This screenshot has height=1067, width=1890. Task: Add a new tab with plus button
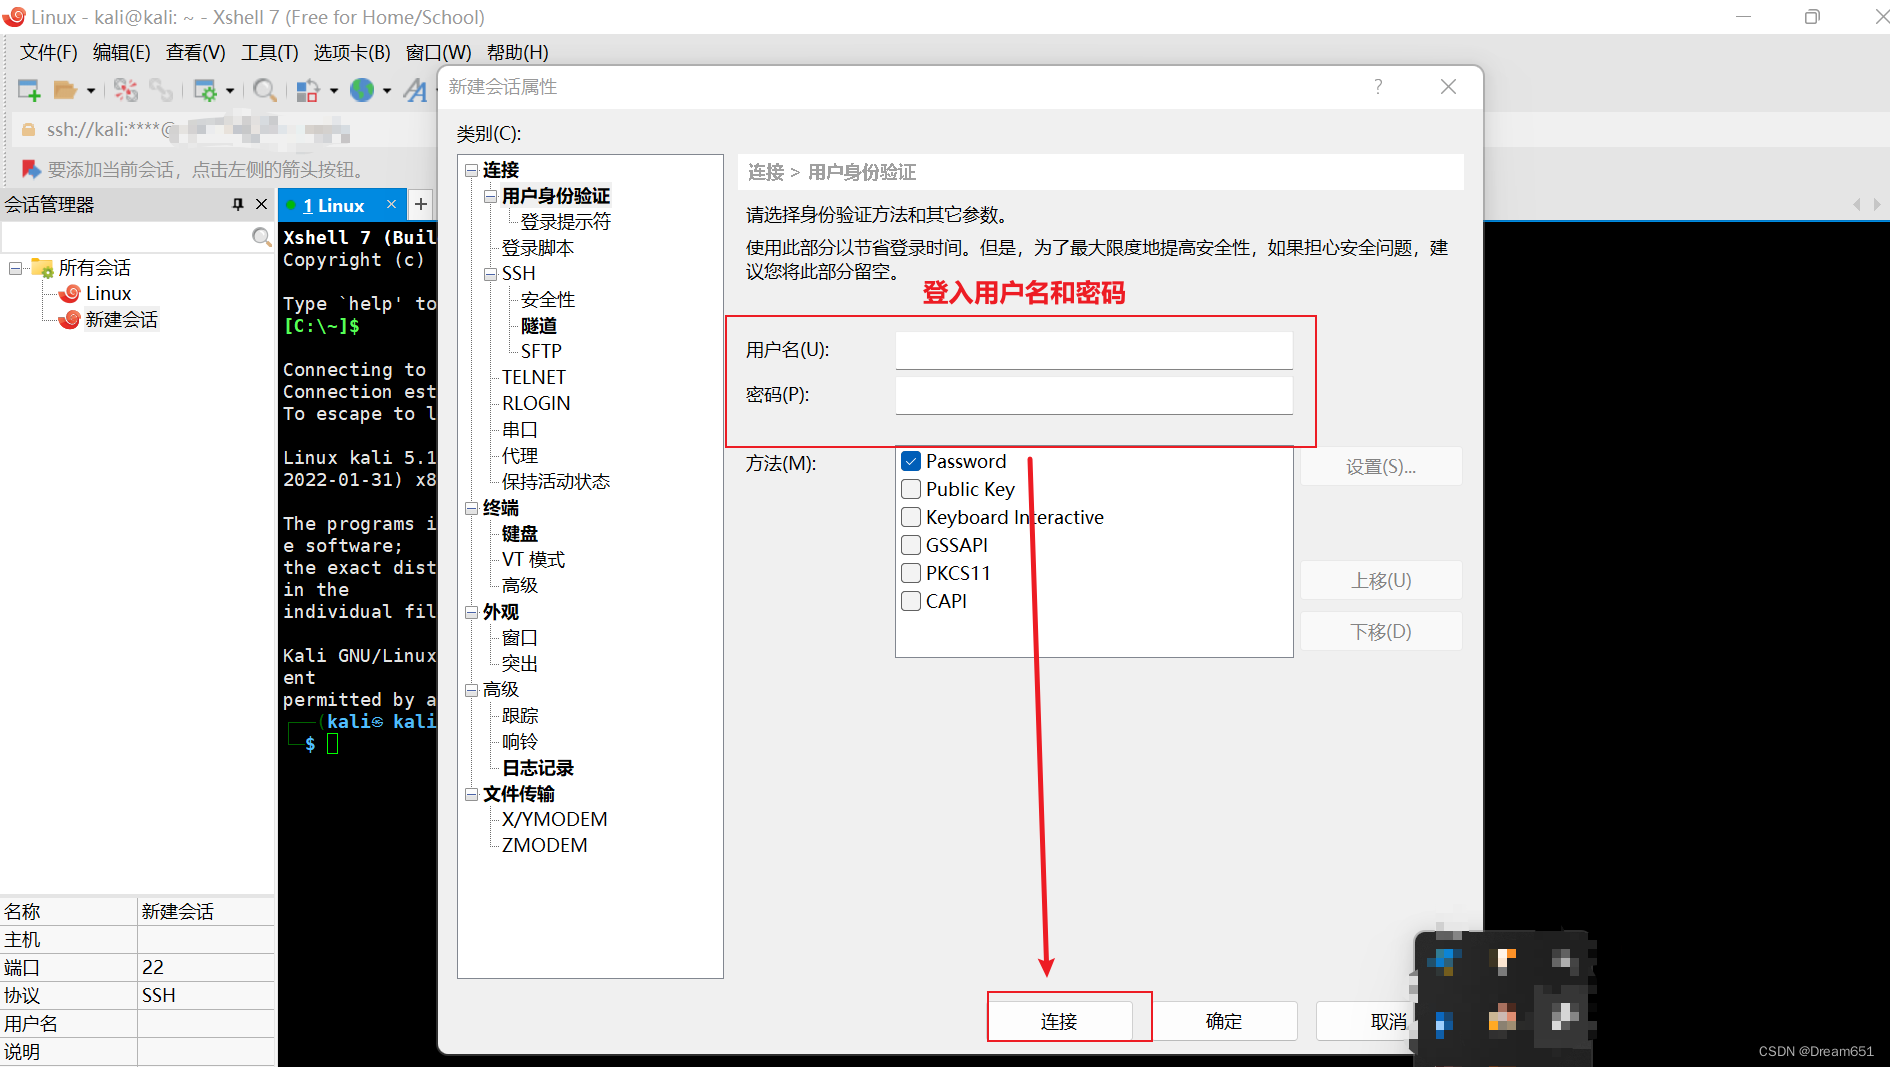pyautogui.click(x=421, y=204)
